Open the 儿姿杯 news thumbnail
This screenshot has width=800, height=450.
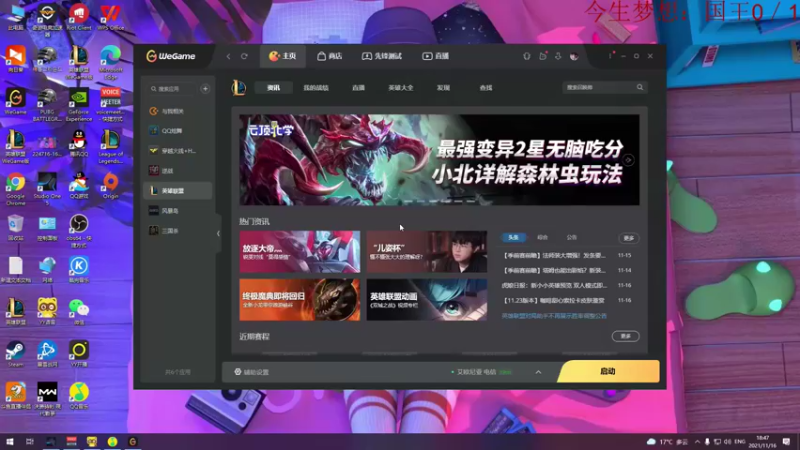pyautogui.click(x=427, y=252)
